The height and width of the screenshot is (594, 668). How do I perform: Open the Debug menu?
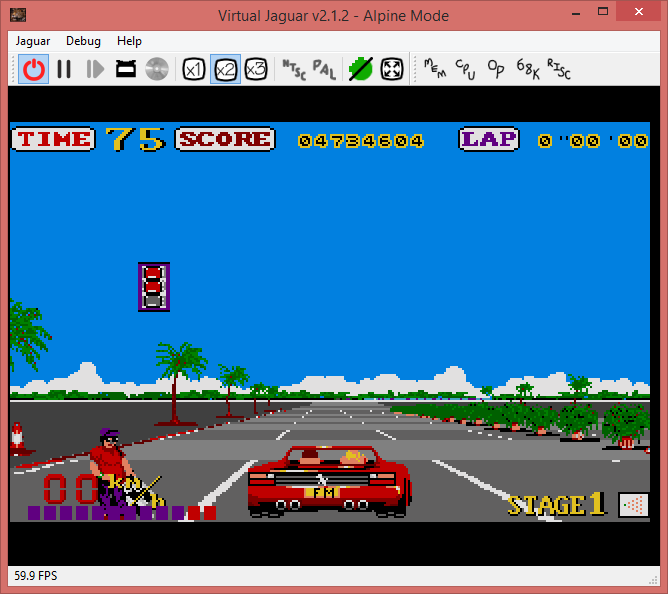point(83,41)
